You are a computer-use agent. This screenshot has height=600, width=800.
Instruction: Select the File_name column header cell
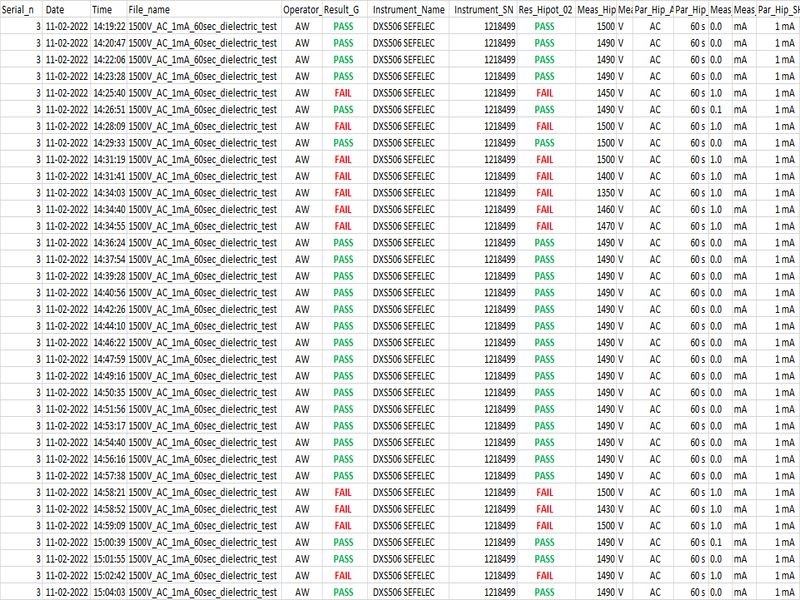click(204, 10)
